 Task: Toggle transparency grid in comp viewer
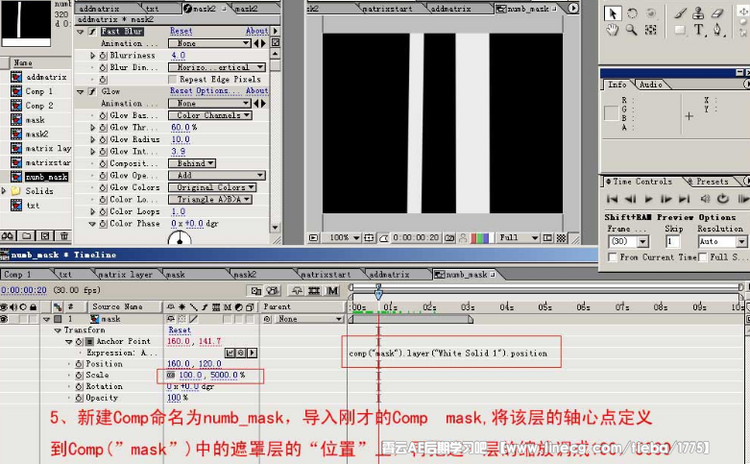click(x=561, y=238)
